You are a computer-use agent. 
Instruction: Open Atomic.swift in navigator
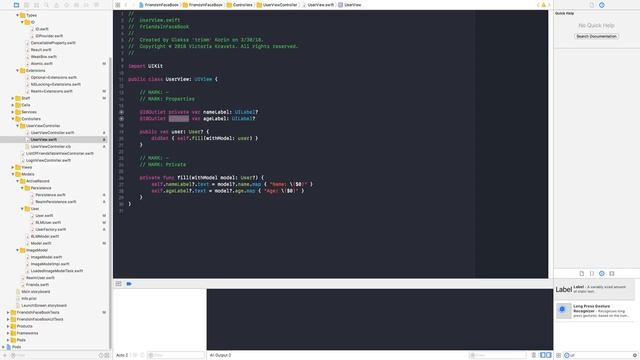(x=41, y=64)
